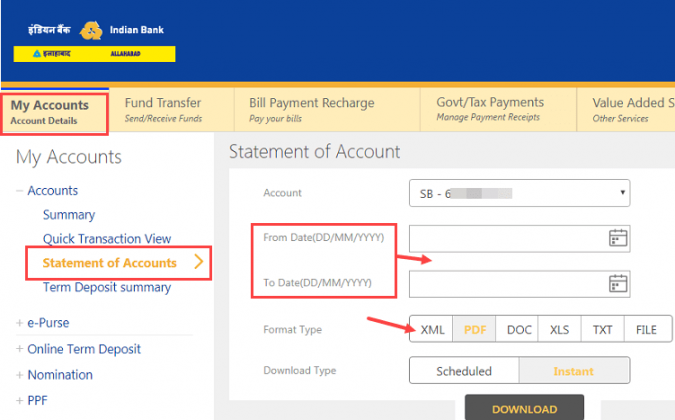Click the Download Type label
This screenshot has height=420, width=675.
[x=300, y=370]
